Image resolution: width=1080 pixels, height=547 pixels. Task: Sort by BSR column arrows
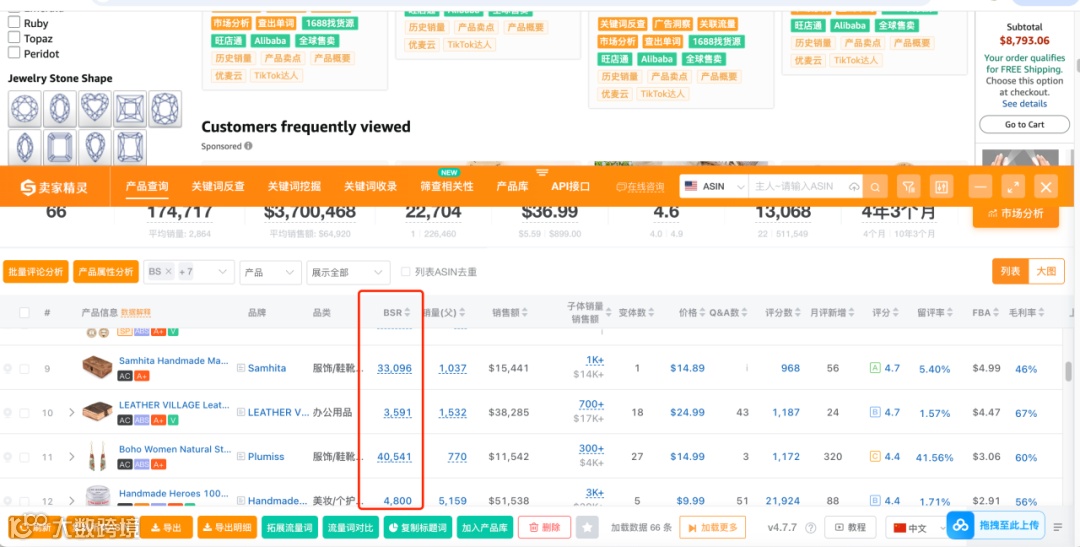click(407, 313)
